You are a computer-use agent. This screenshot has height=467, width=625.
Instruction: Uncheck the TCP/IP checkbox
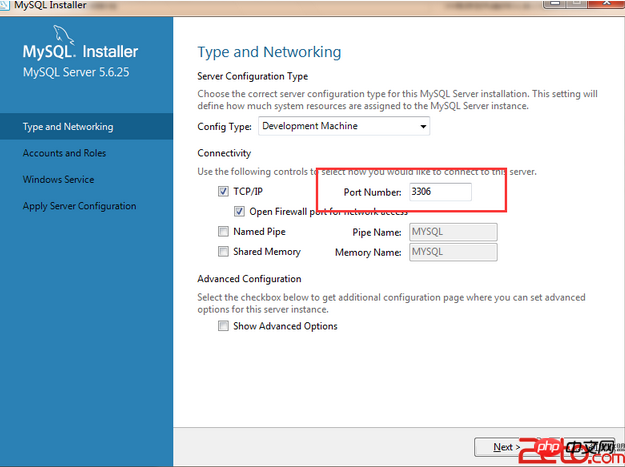pos(223,192)
